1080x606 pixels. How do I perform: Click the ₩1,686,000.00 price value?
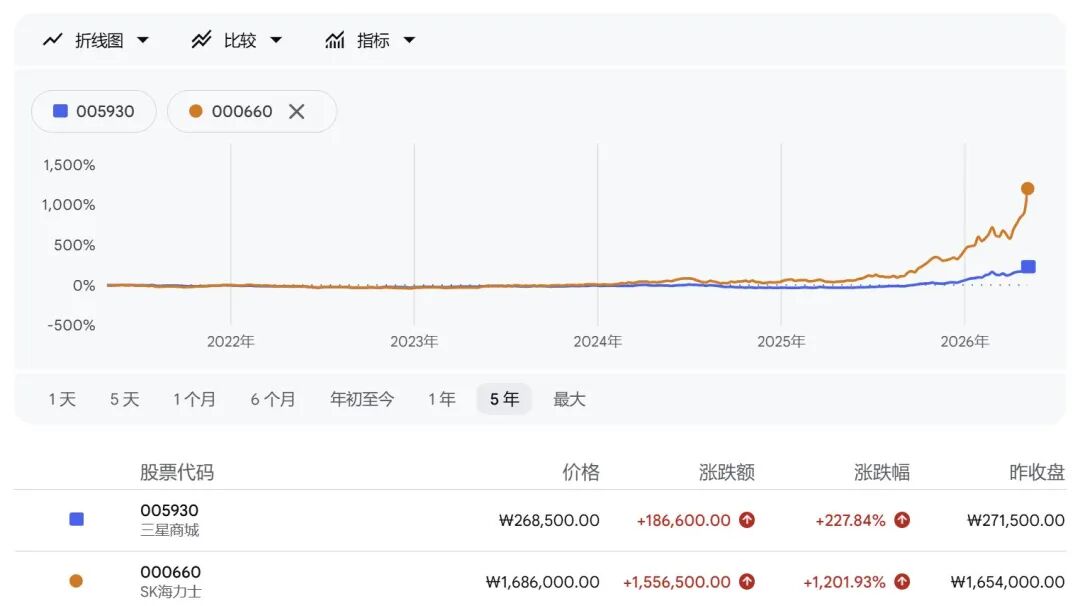tap(543, 583)
